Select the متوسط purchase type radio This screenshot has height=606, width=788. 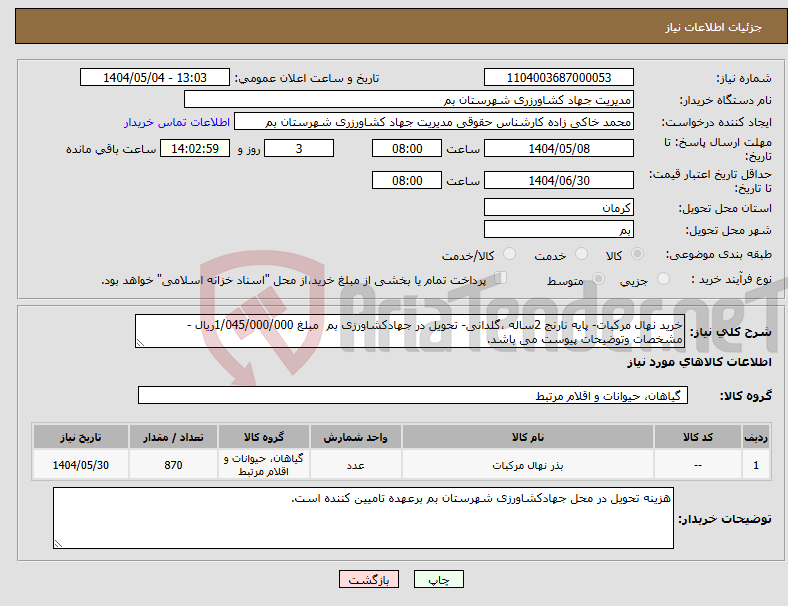pos(599,279)
